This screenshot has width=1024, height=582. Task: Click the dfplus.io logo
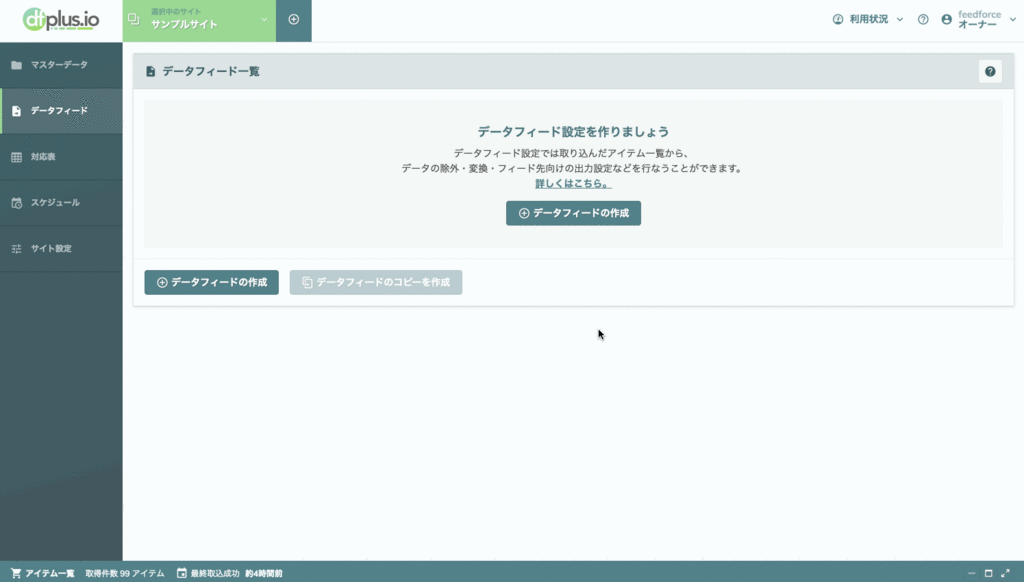61,20
